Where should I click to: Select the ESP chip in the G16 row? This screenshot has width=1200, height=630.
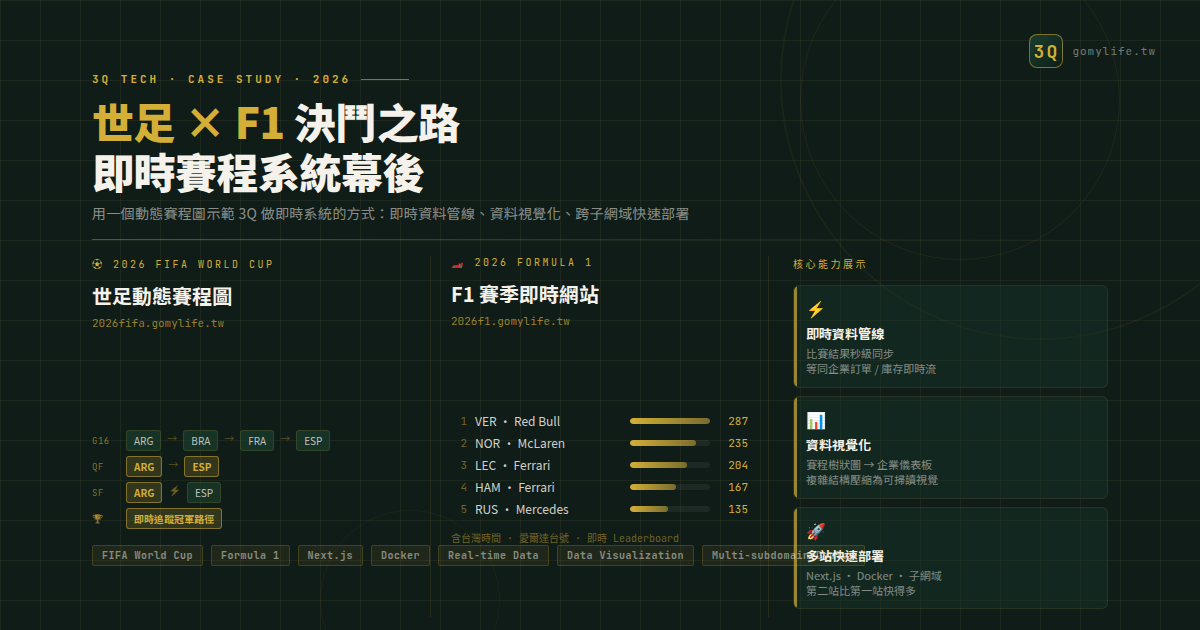click(x=313, y=441)
